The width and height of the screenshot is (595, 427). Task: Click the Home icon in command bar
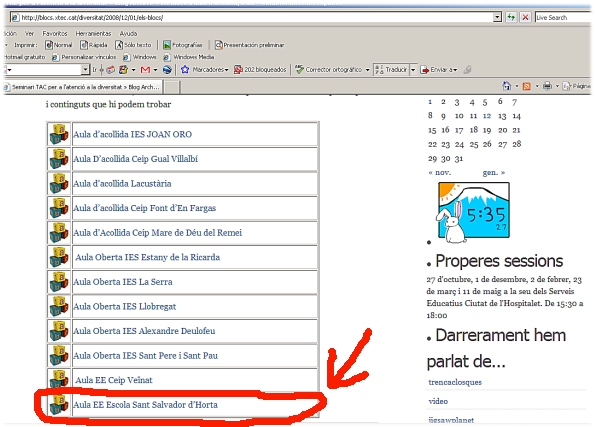pyautogui.click(x=507, y=86)
